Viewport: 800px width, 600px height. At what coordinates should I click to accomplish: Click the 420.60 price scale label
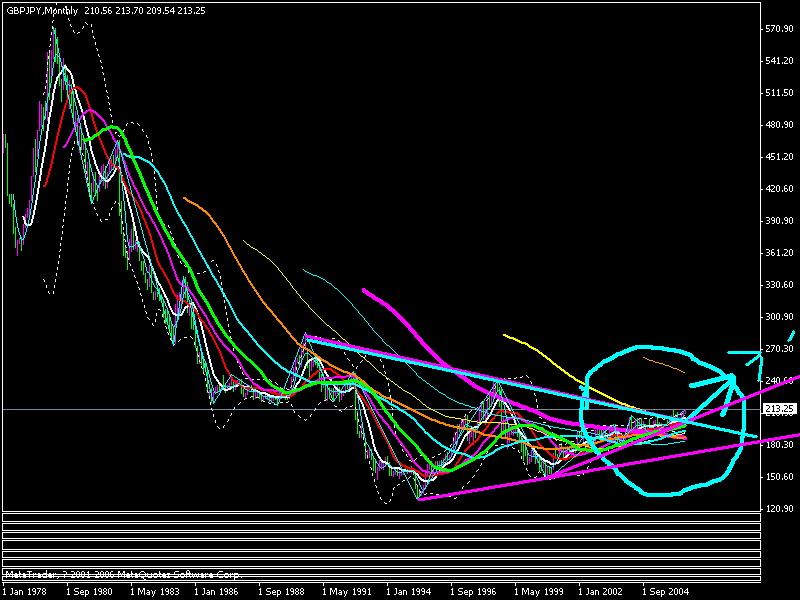click(x=778, y=189)
